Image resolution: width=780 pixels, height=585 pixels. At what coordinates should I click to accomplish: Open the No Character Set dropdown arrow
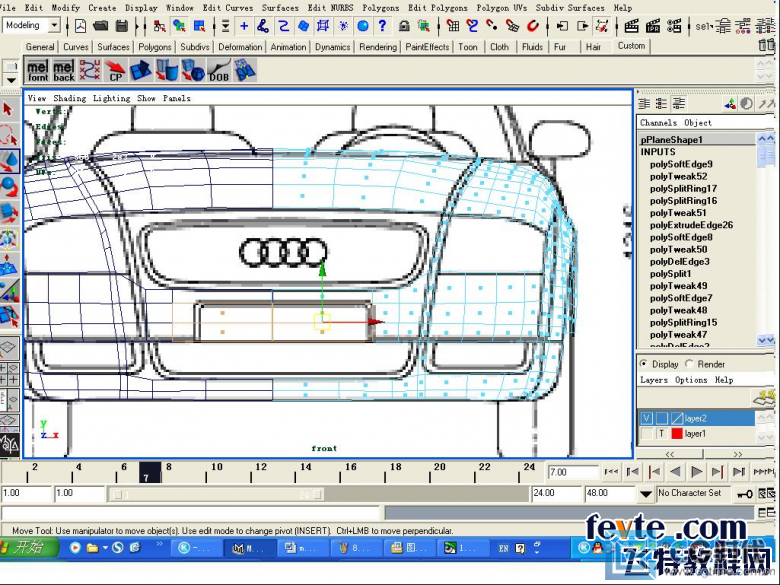(x=646, y=493)
